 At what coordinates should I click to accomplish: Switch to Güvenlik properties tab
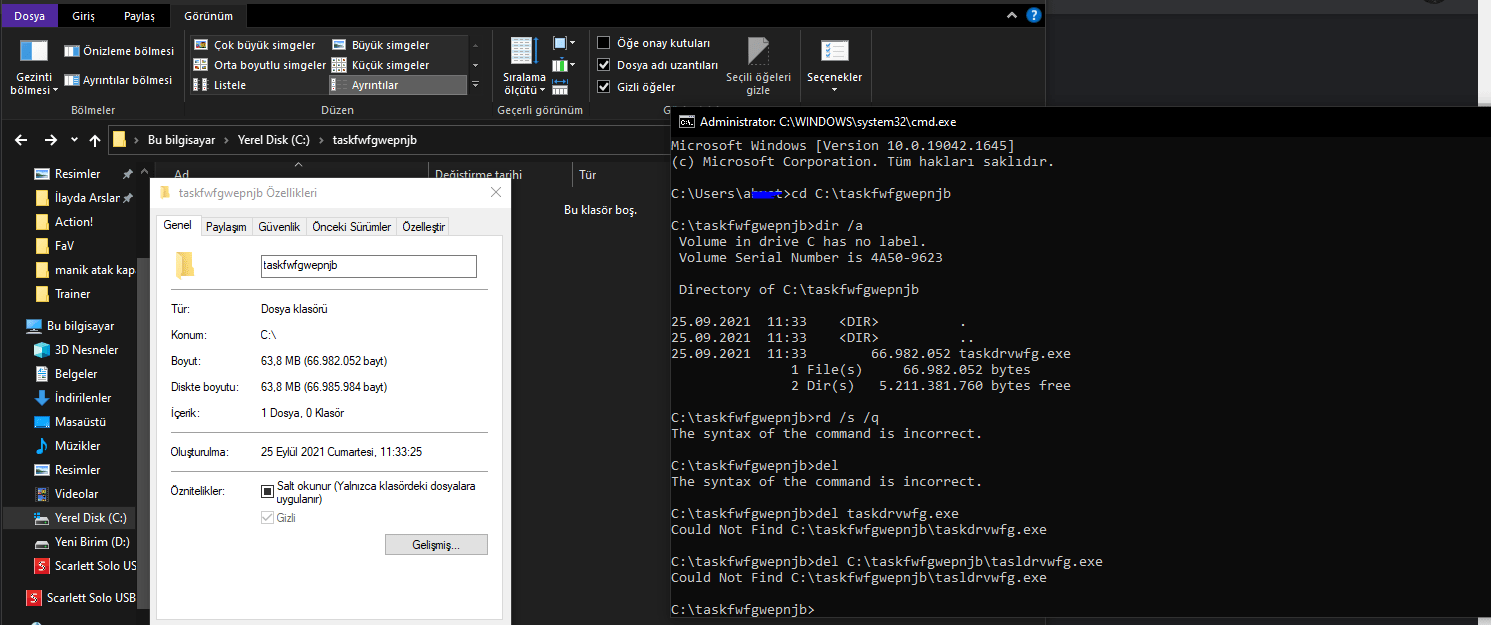pos(279,227)
